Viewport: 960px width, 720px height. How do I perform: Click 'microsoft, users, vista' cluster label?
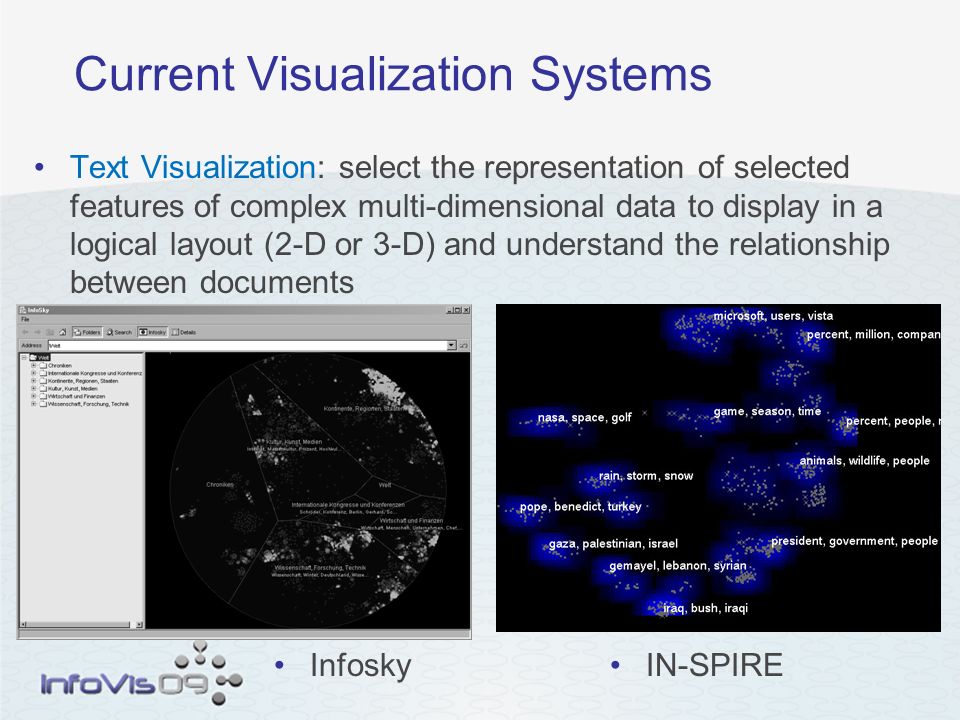(x=773, y=316)
